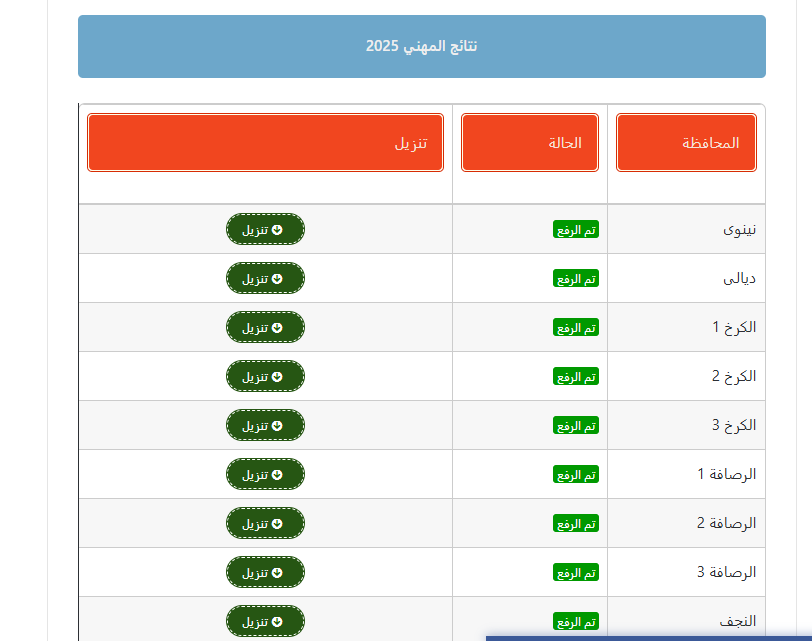
Task: Click the تنزيل button for نينوى
Action: (265, 229)
